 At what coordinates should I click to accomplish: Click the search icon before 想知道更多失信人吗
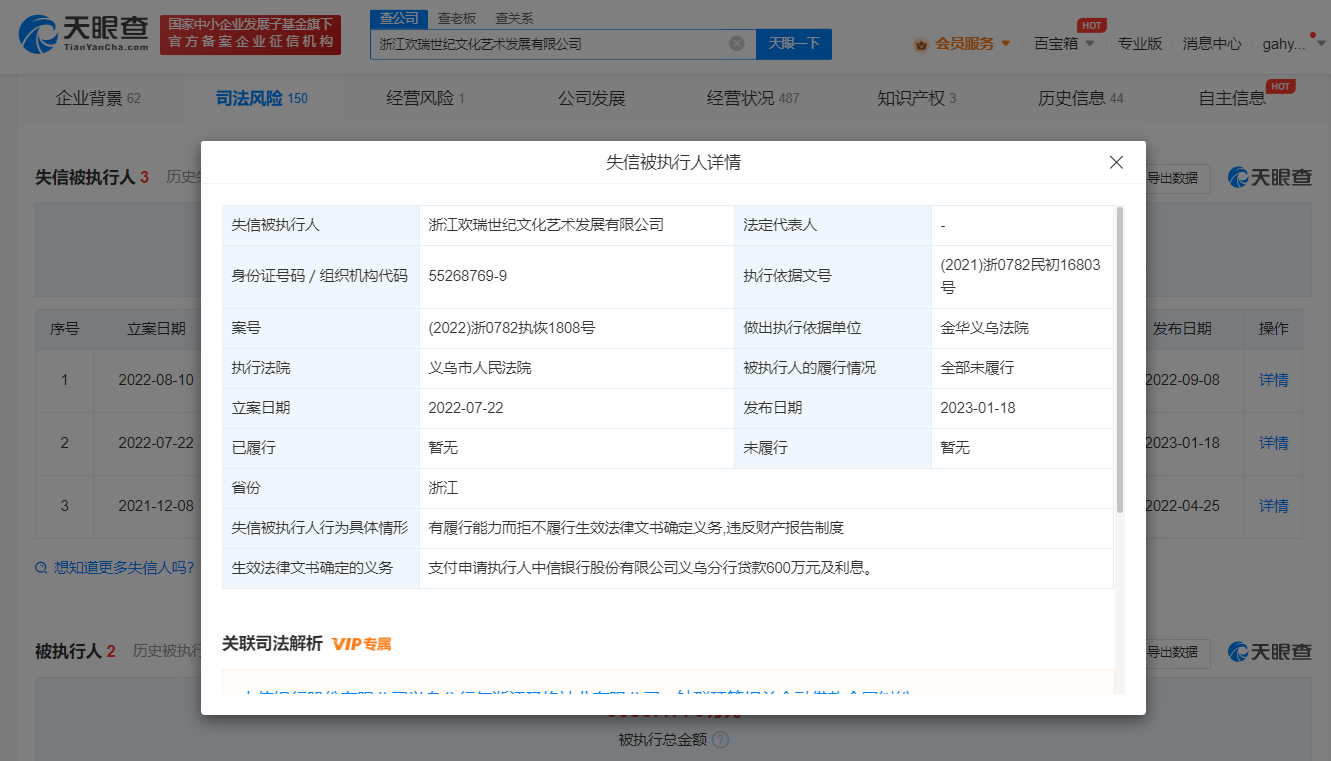point(41,568)
